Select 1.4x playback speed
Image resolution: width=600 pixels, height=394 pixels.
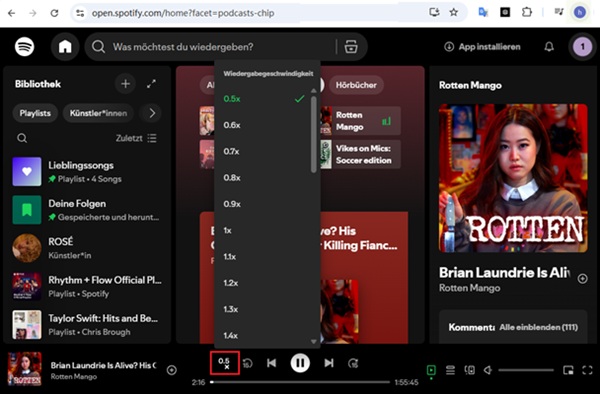[264, 335]
